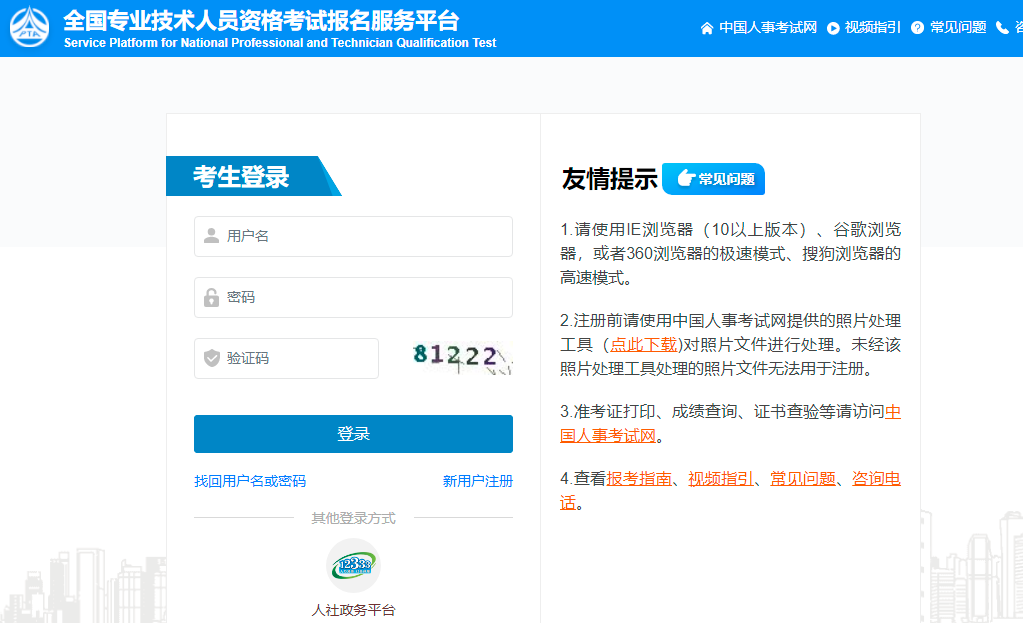Image resolution: width=1023 pixels, height=623 pixels.
Task: Click the 登录 login button
Action: coord(353,433)
